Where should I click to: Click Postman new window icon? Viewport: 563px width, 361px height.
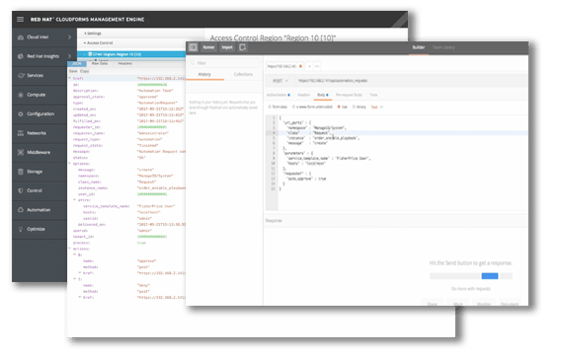click(x=242, y=47)
